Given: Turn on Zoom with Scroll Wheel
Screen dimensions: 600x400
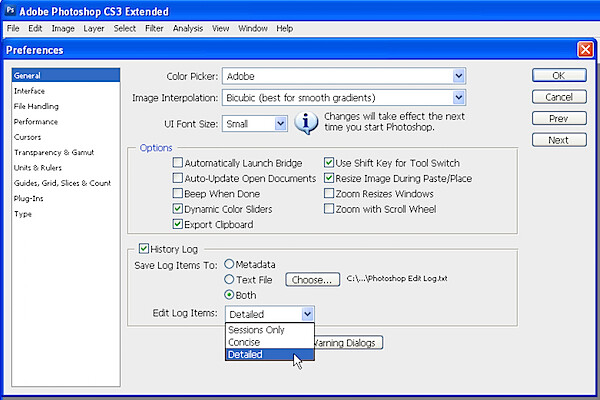Looking at the screenshot, I should coord(329,209).
